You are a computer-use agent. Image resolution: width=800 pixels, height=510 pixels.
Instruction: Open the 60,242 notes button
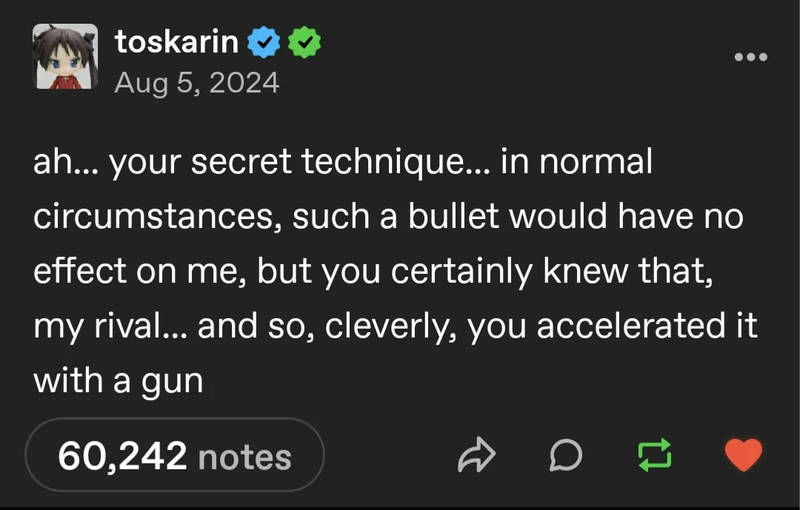point(174,455)
